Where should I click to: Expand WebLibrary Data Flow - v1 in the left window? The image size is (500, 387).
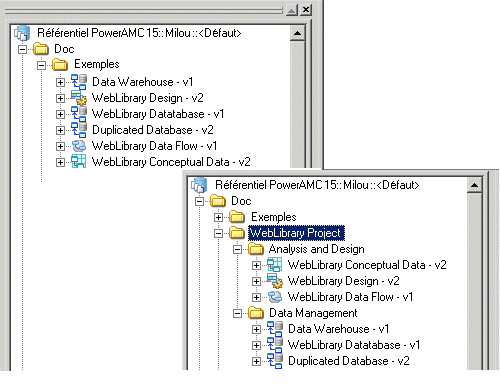(60, 146)
